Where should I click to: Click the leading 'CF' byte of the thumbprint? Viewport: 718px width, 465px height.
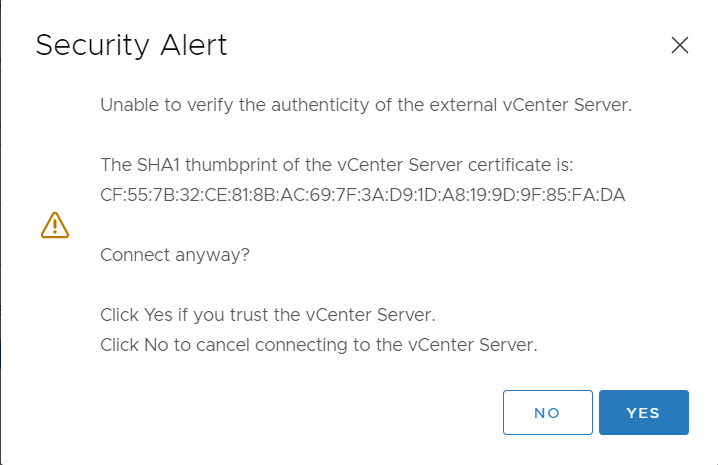[x=110, y=195]
